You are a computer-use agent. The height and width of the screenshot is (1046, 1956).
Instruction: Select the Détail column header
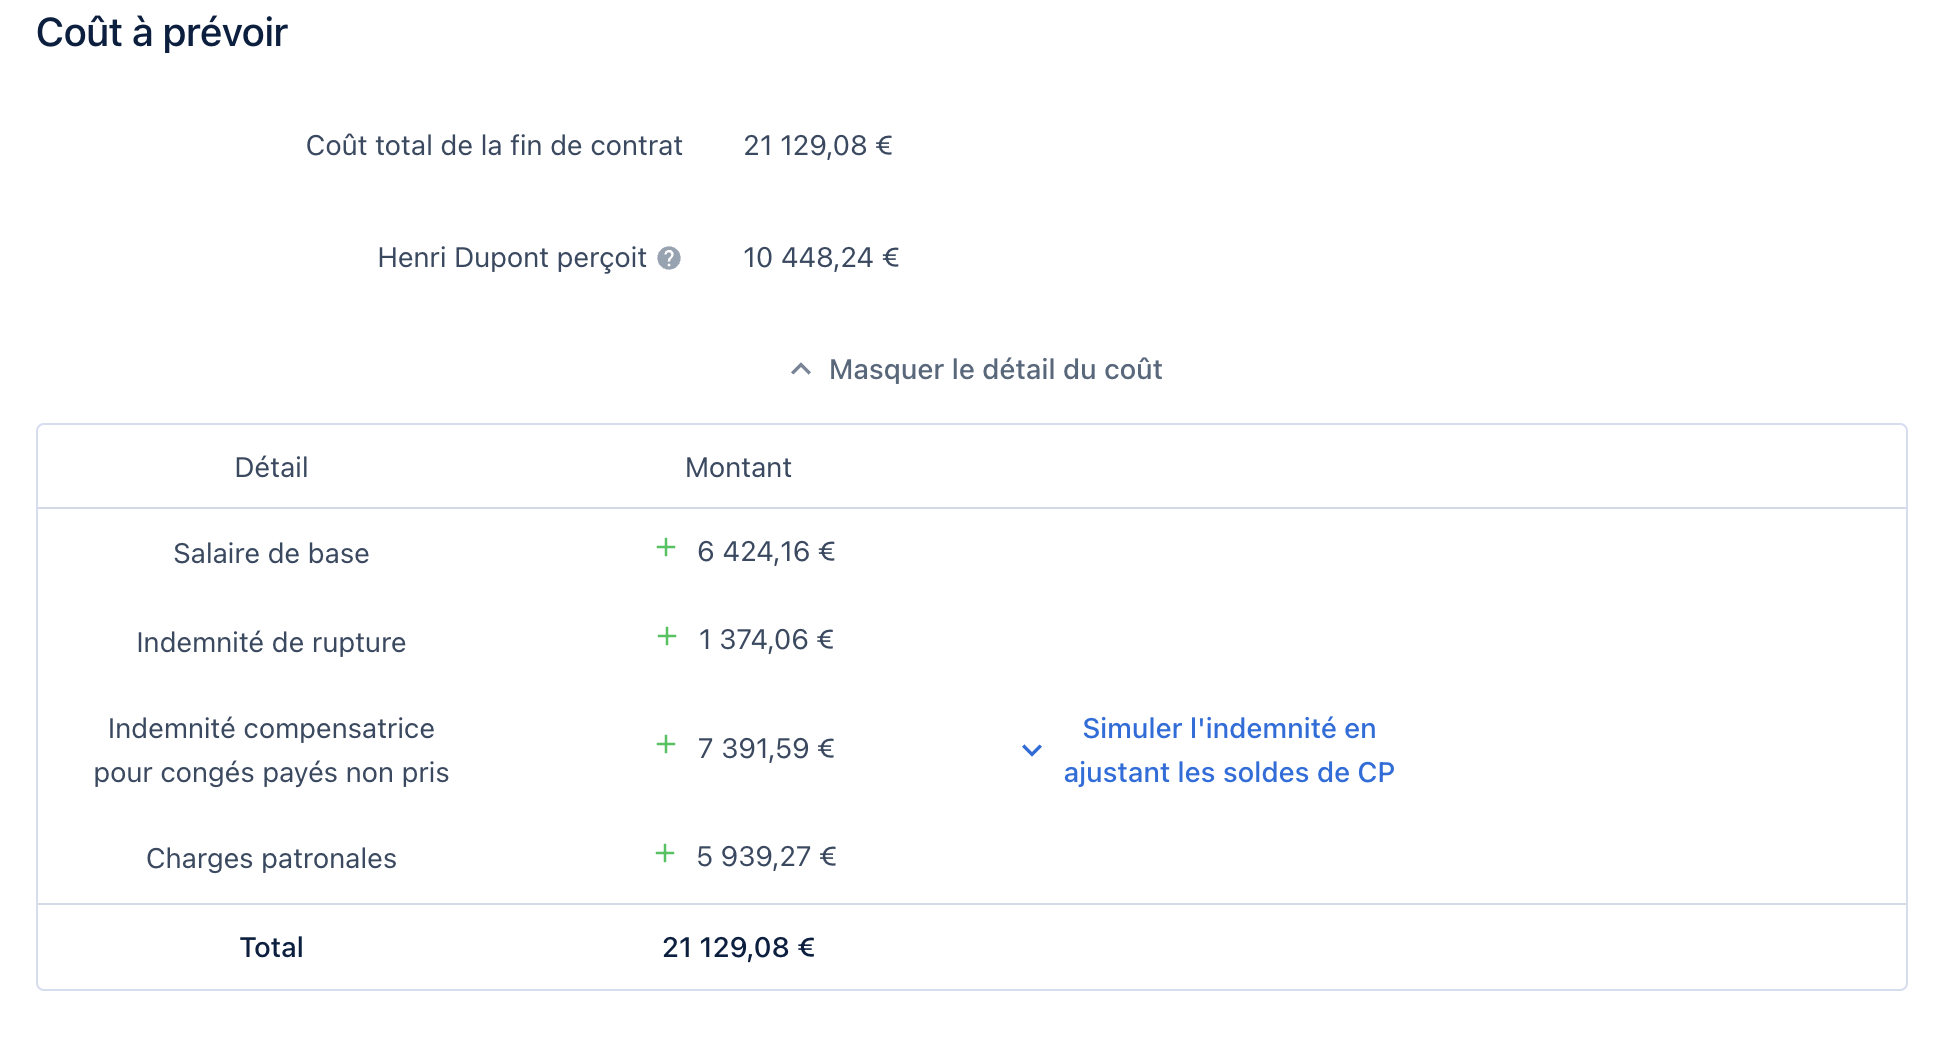[x=271, y=466]
